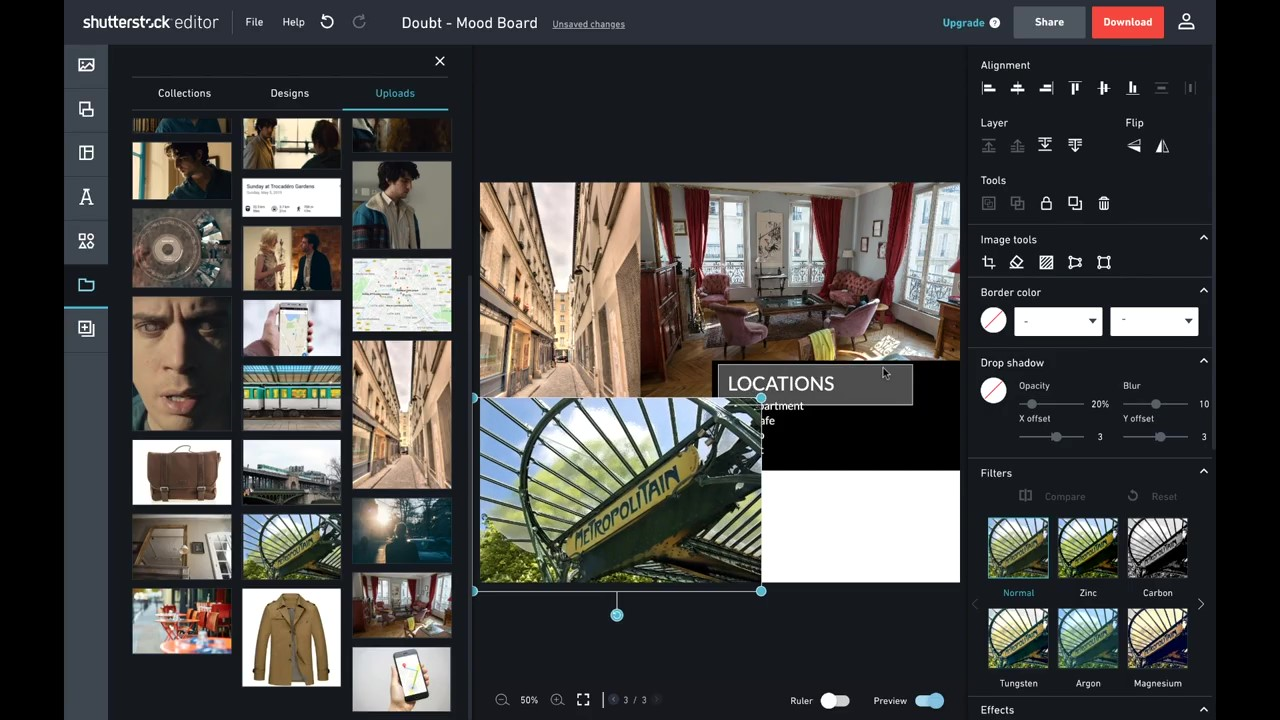The image size is (1280, 720).
Task: Collapse the Drop shadow section
Action: 1203,362
